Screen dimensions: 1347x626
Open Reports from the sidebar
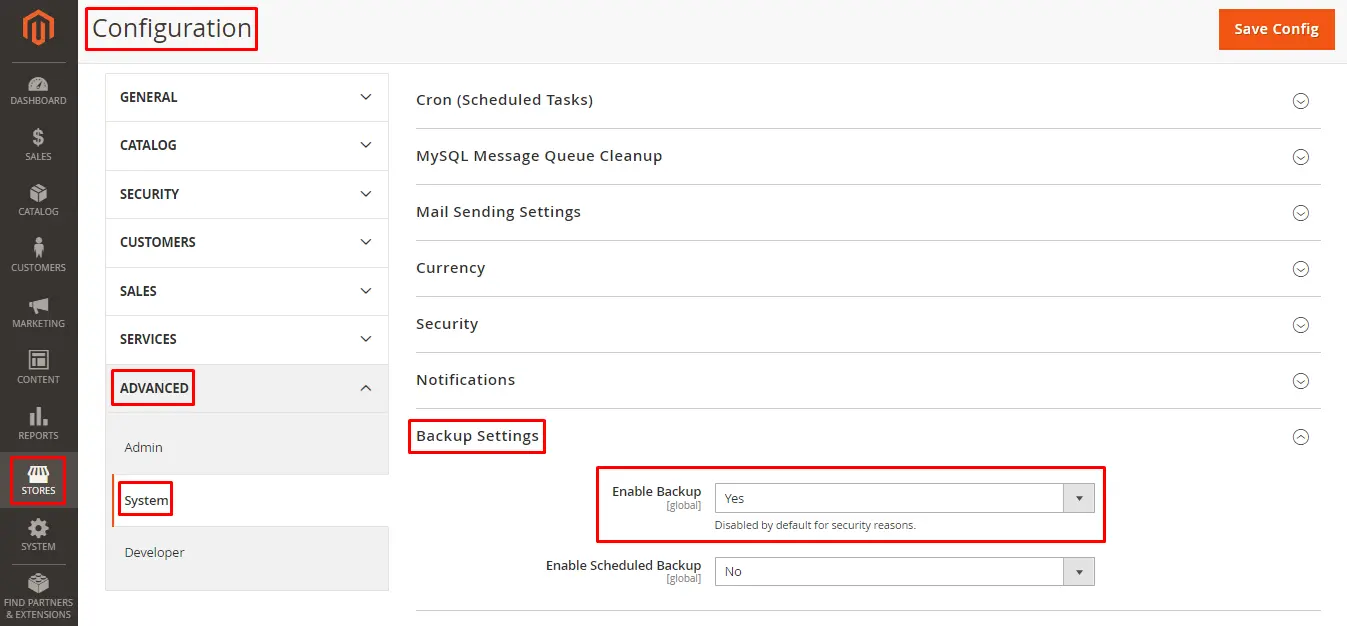point(38,422)
